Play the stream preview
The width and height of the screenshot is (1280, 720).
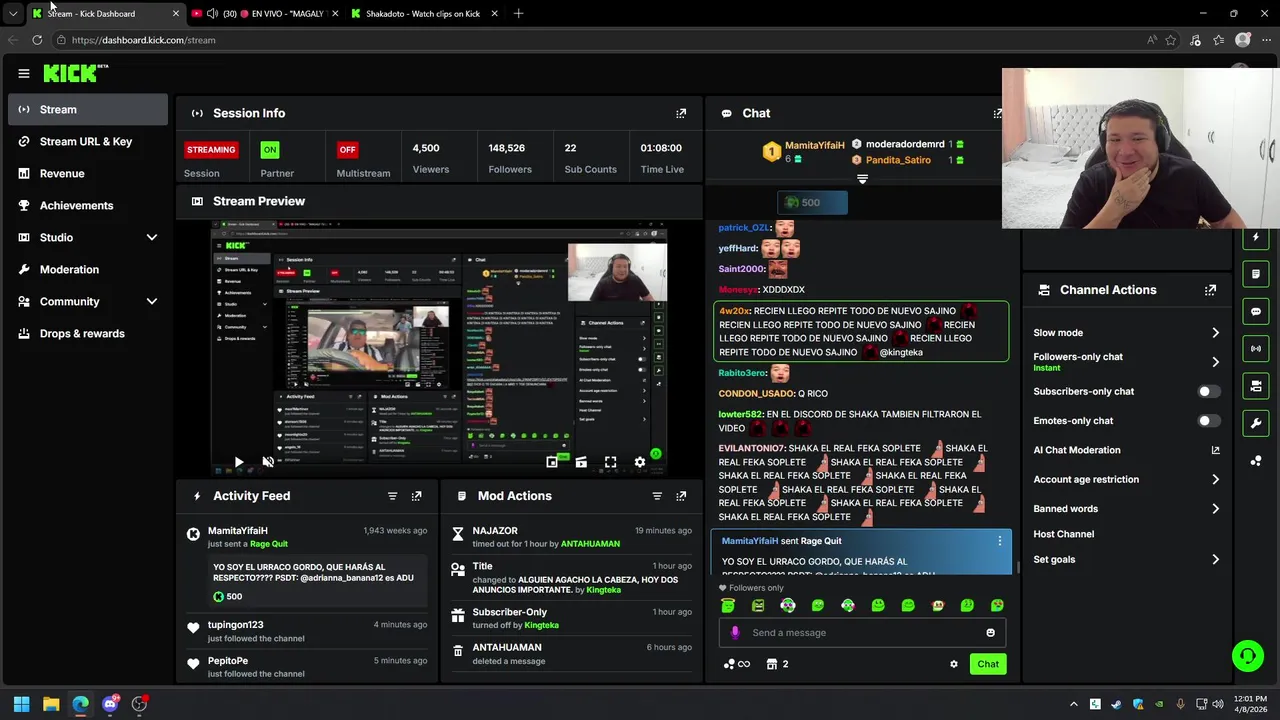click(238, 462)
